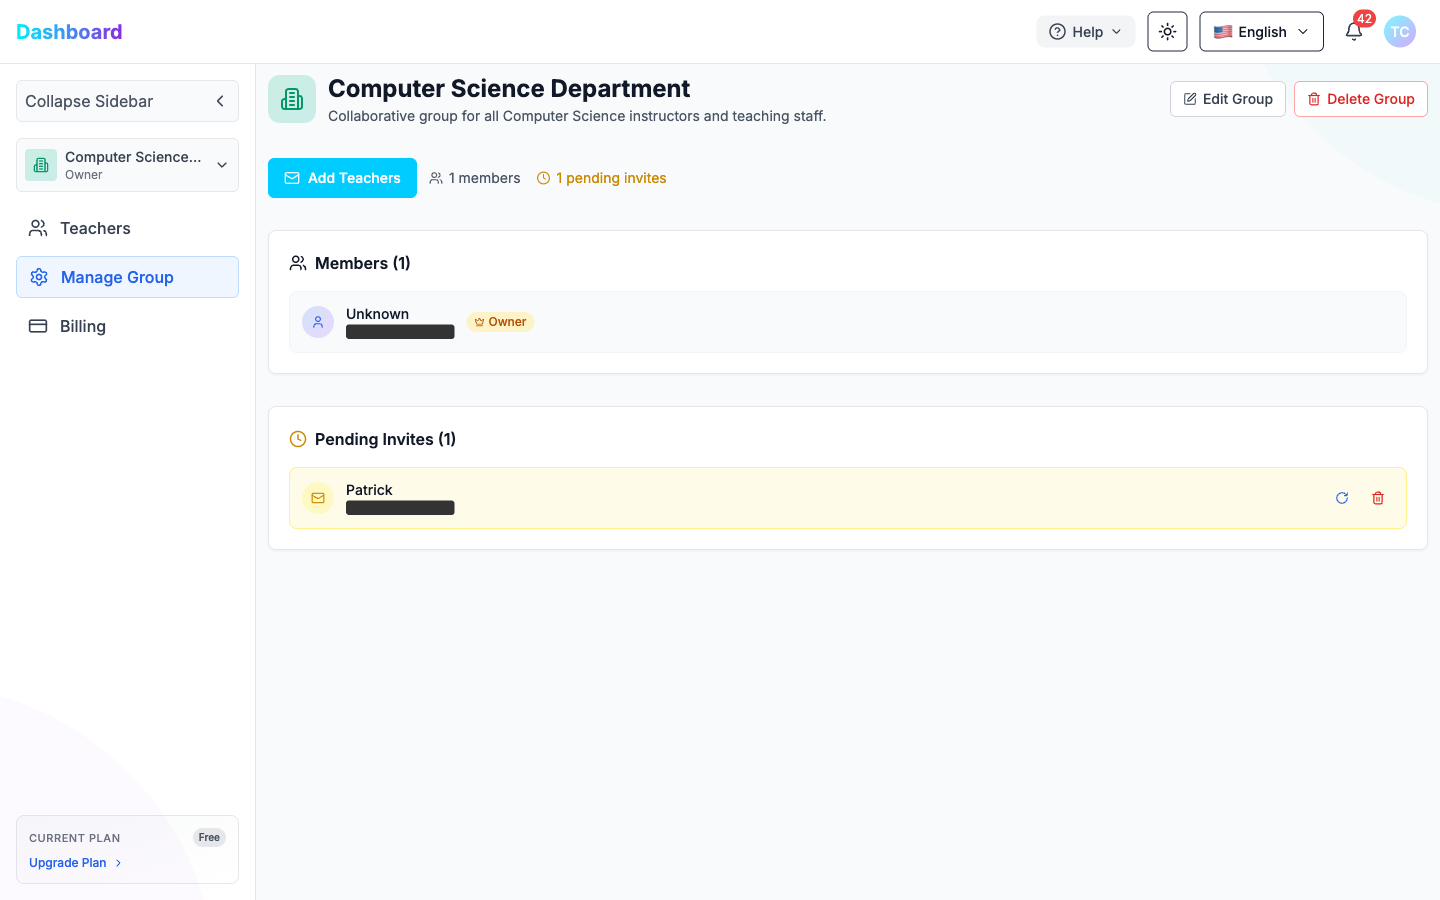Delete Patrick's pending invite via trash icon
This screenshot has height=900, width=1440.
point(1378,497)
